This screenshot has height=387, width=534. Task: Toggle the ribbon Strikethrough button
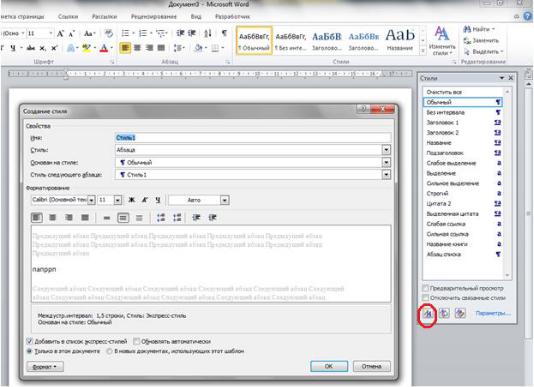[x=31, y=48]
